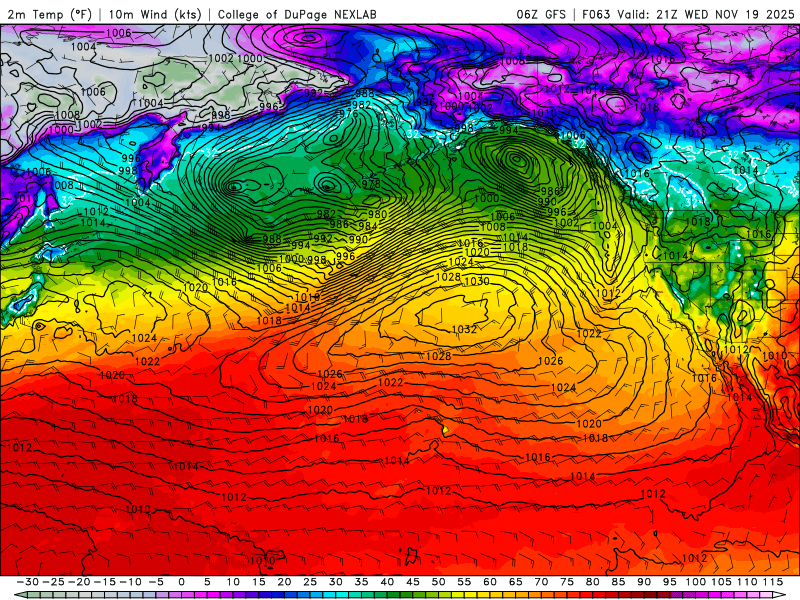Select the -5 value on temperature scale
800x600 pixels.
pyautogui.click(x=156, y=582)
